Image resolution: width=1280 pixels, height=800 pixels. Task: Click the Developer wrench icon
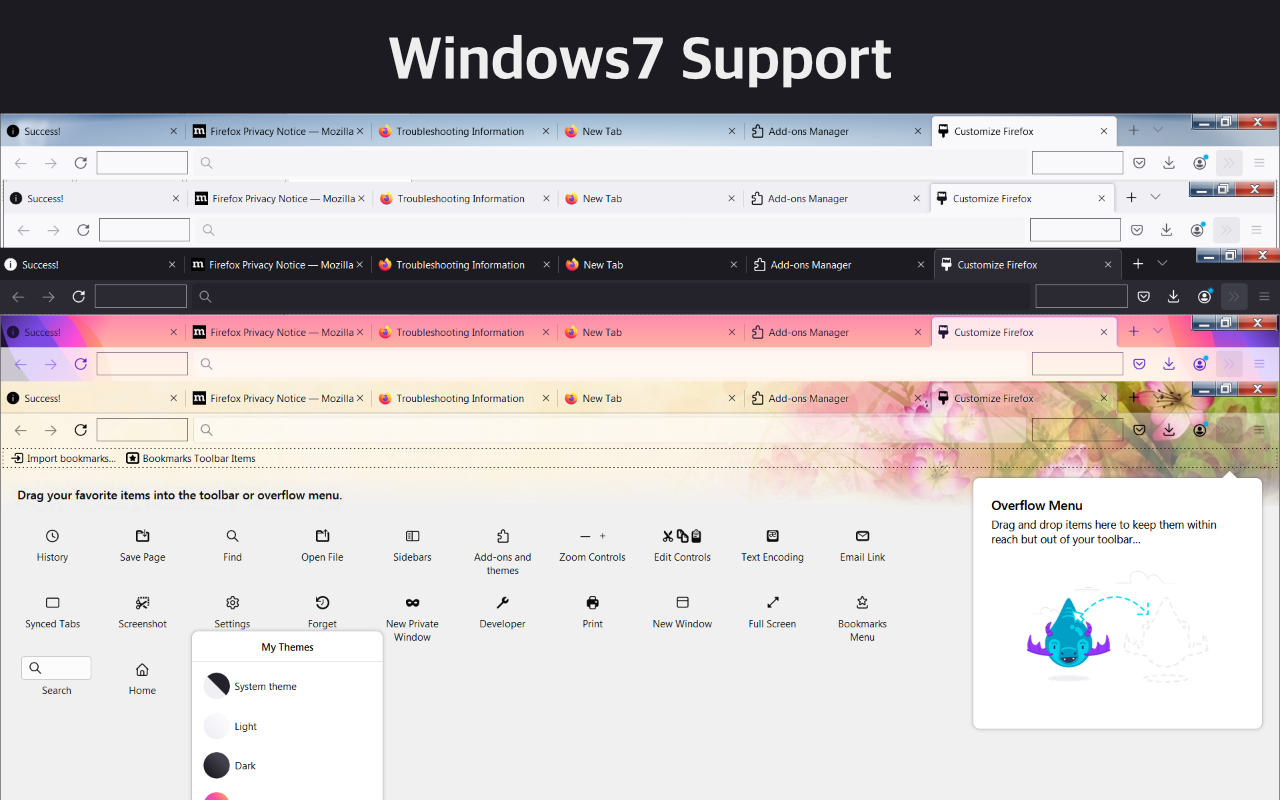pyautogui.click(x=502, y=603)
